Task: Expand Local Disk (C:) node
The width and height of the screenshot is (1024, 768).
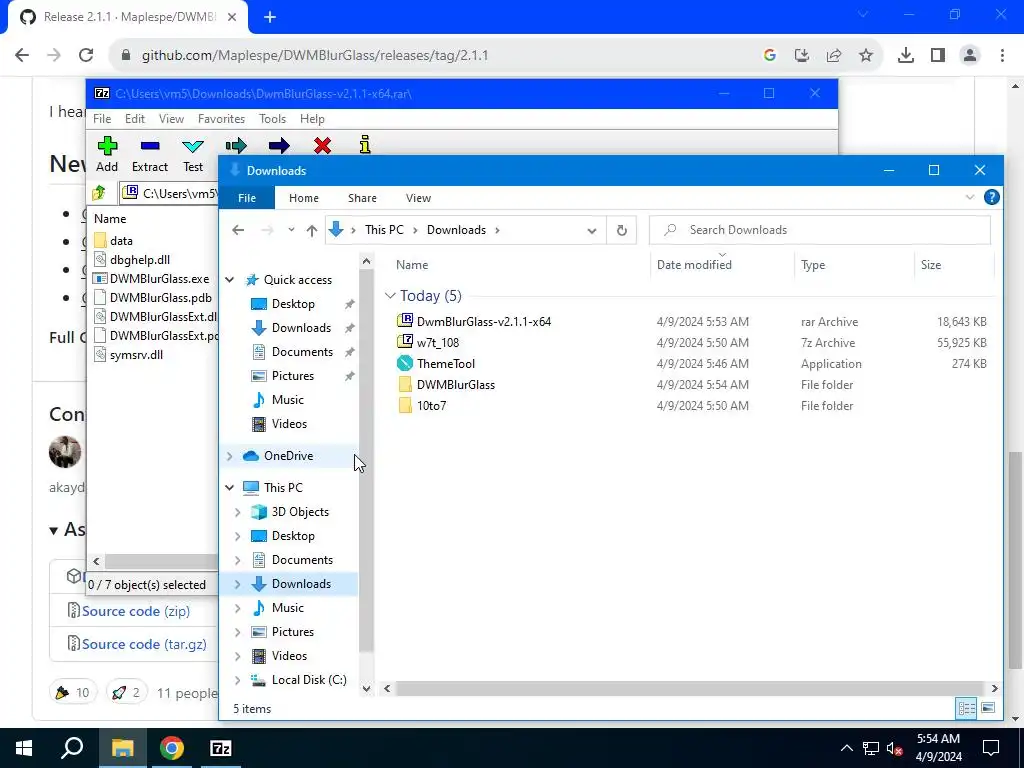Action: (238, 680)
